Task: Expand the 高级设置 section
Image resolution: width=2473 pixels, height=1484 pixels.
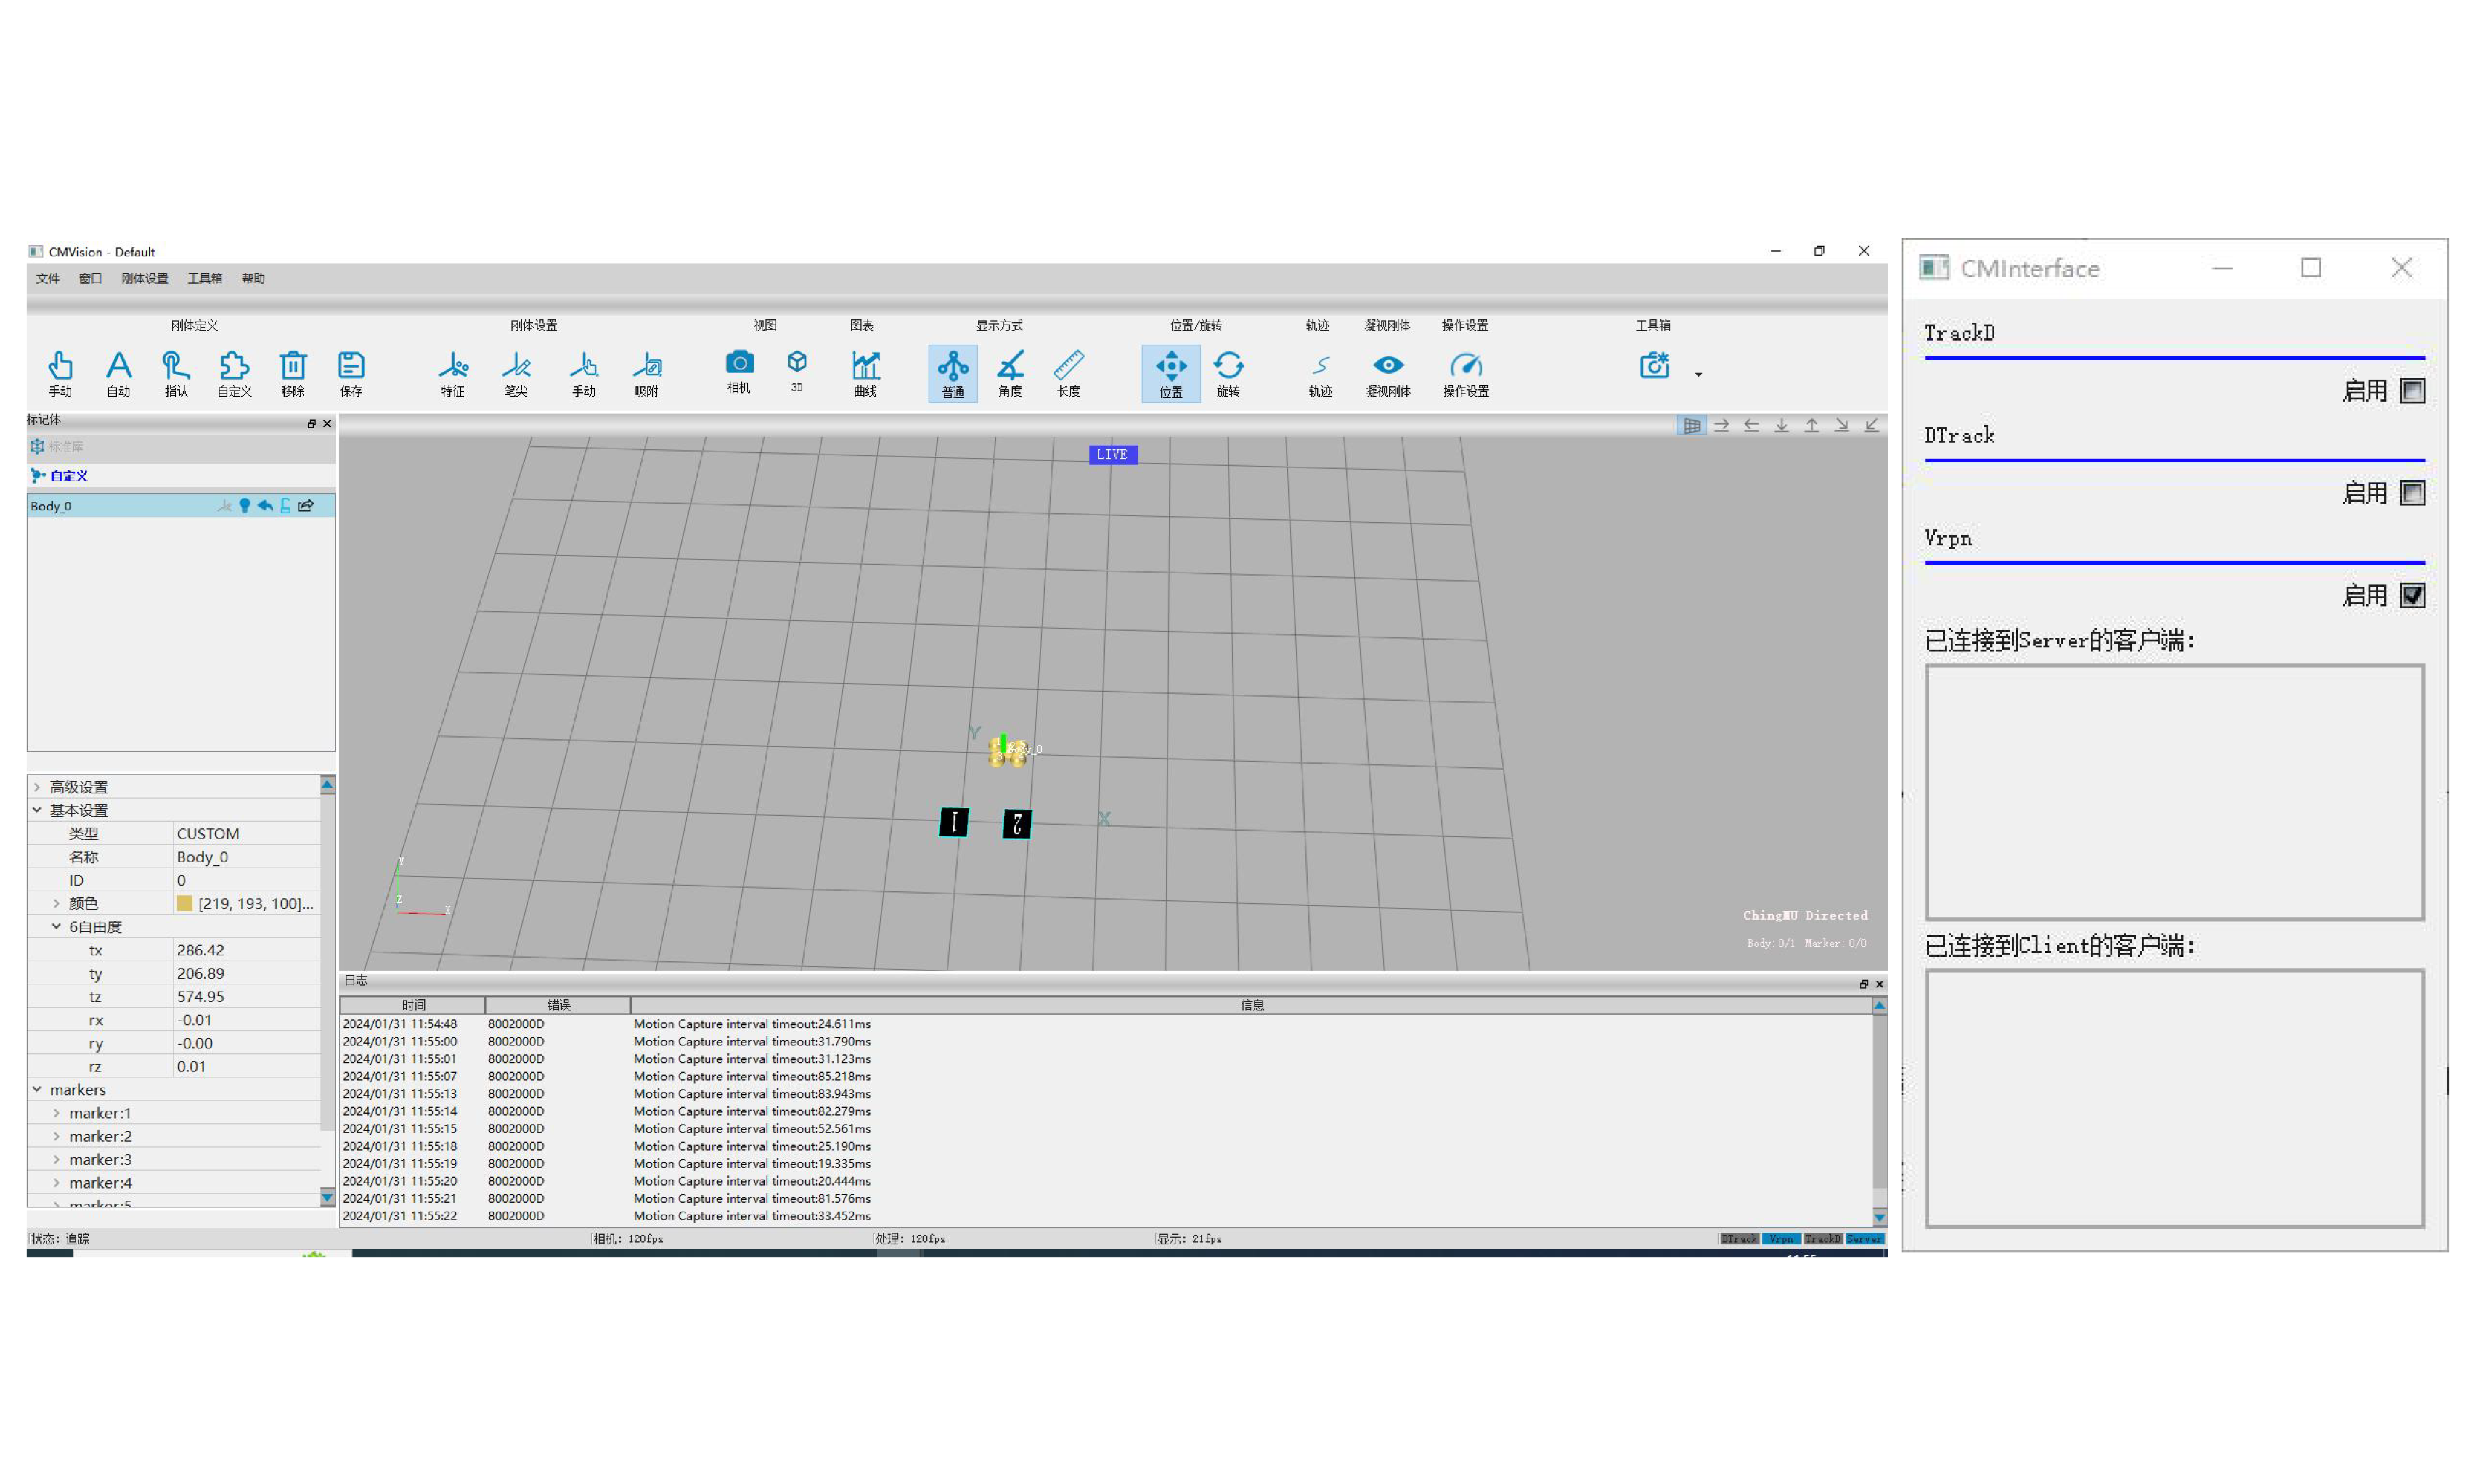Action: click(38, 787)
